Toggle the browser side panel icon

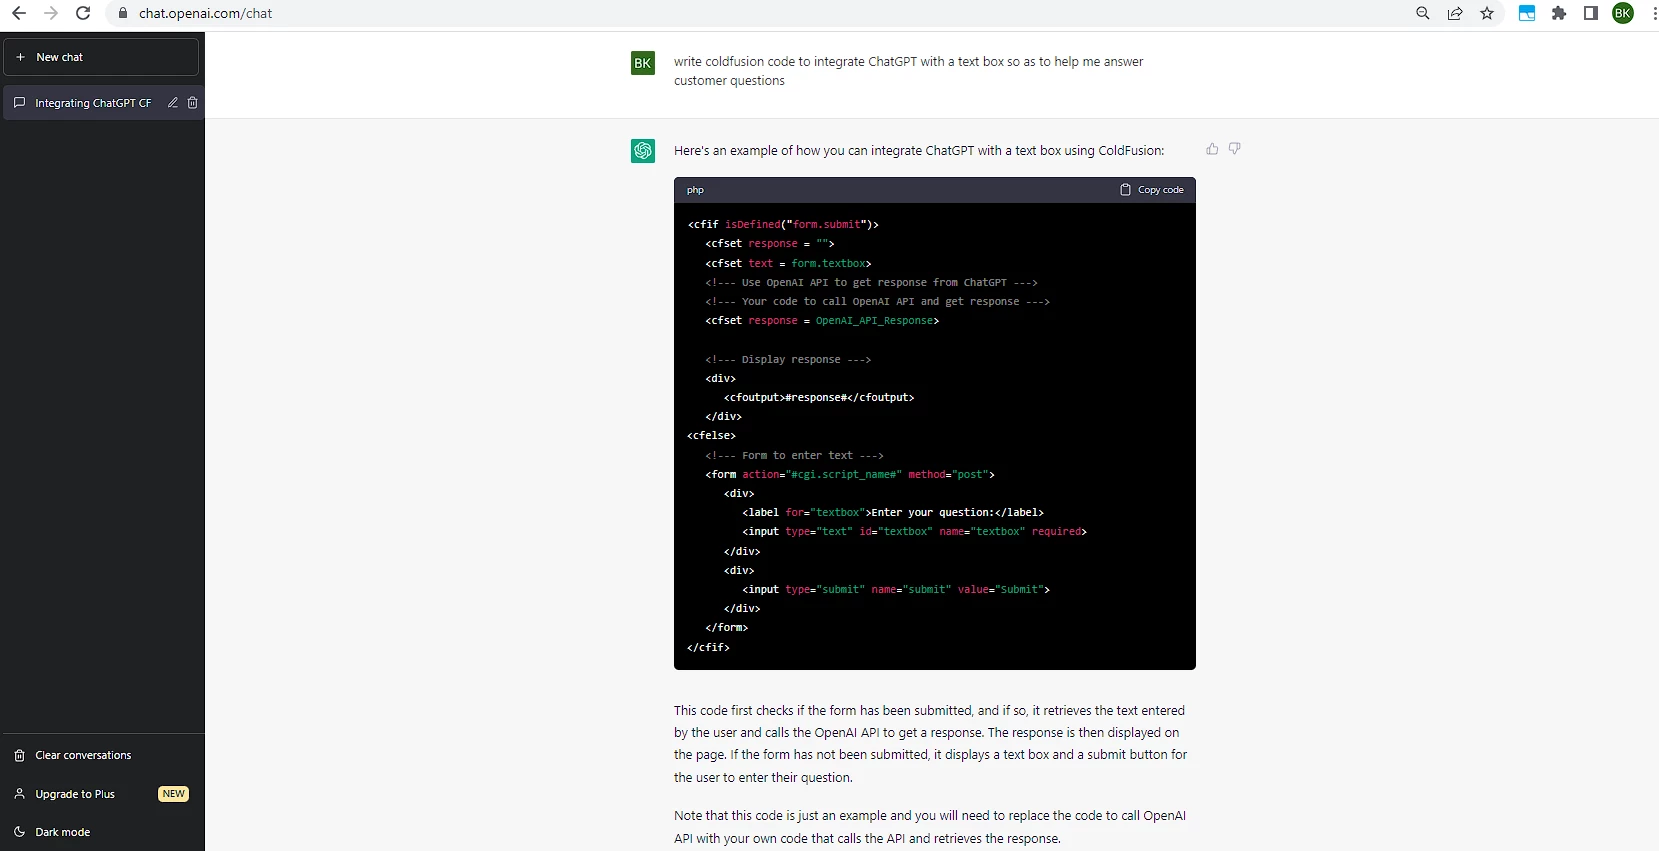1591,13
